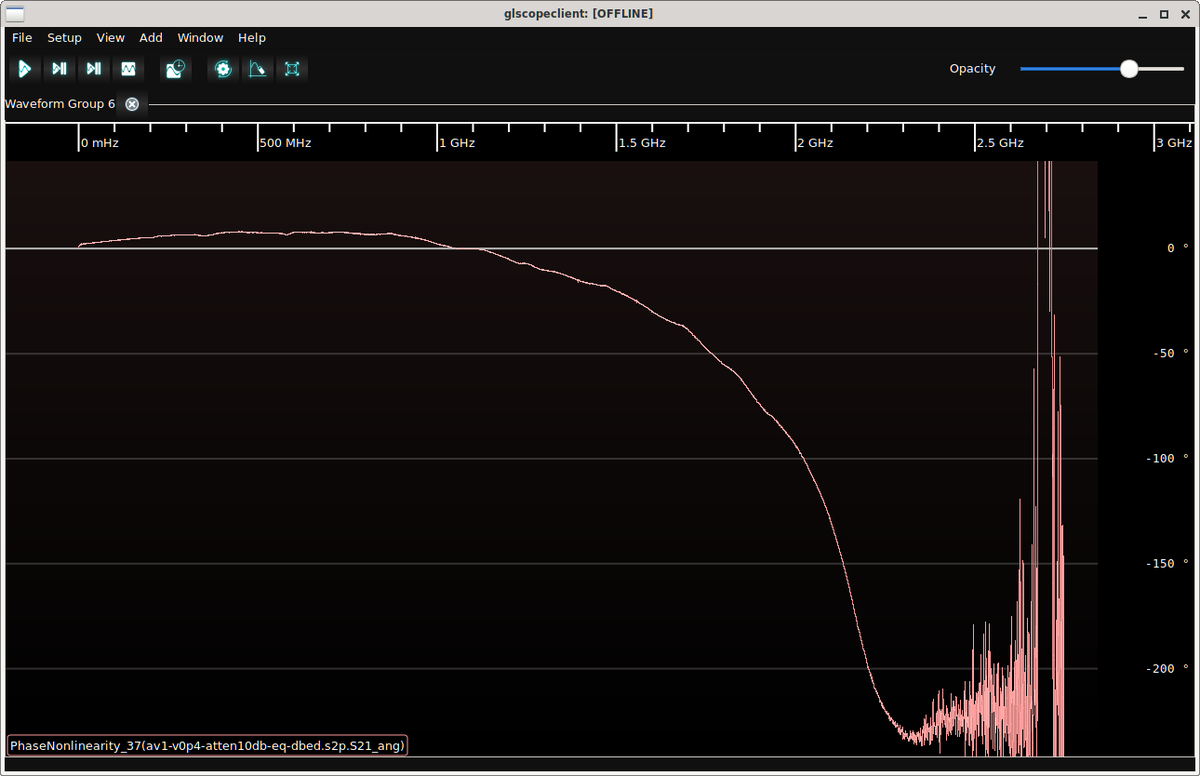The image size is (1200, 776).
Task: Click the single-trigger capture icon
Action: (59, 69)
